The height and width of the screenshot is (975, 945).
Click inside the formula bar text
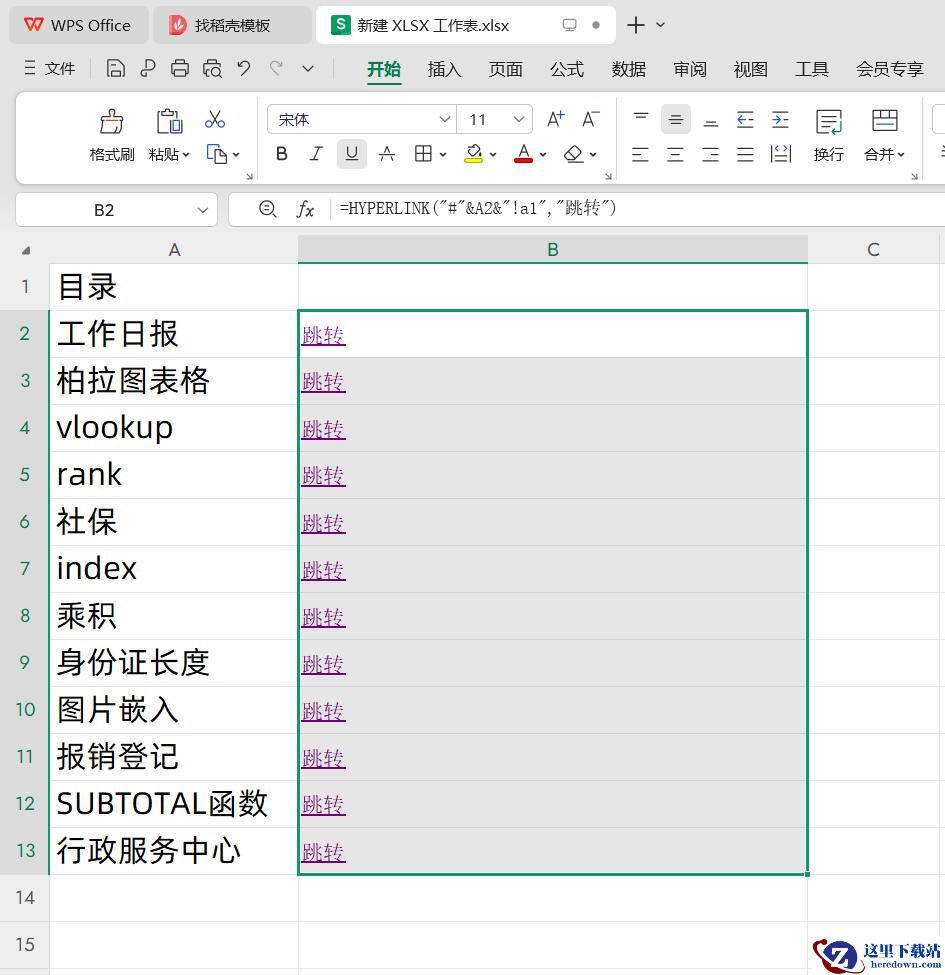point(477,208)
